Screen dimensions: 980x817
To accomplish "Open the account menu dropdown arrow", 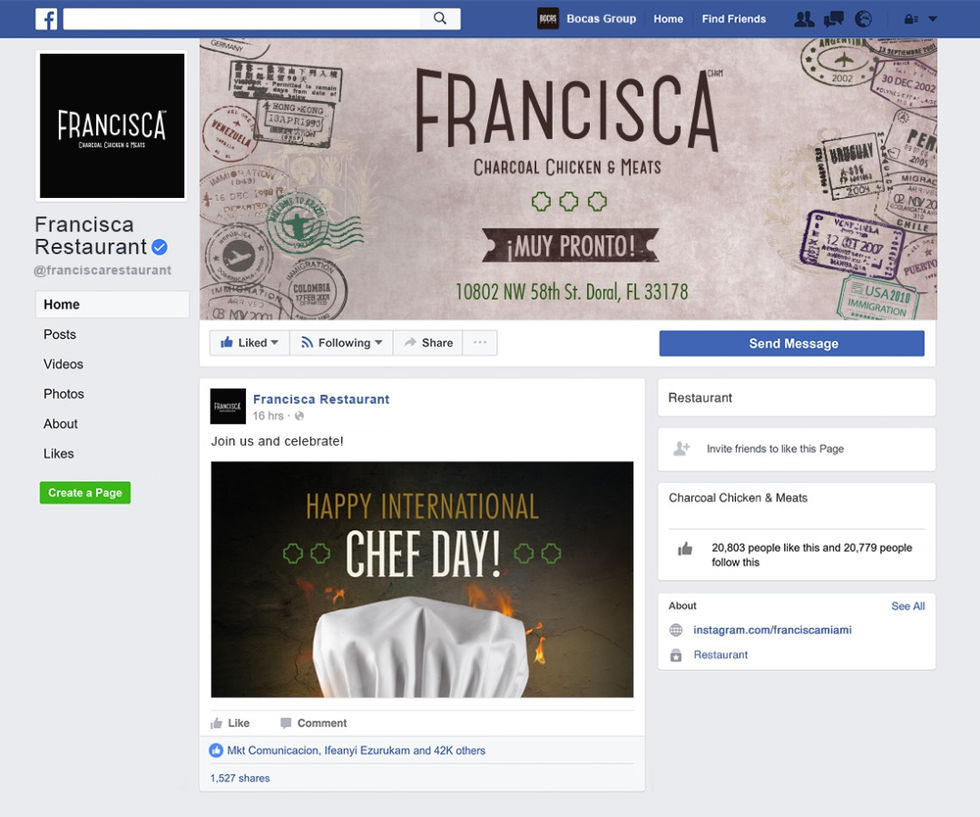I will coord(932,19).
